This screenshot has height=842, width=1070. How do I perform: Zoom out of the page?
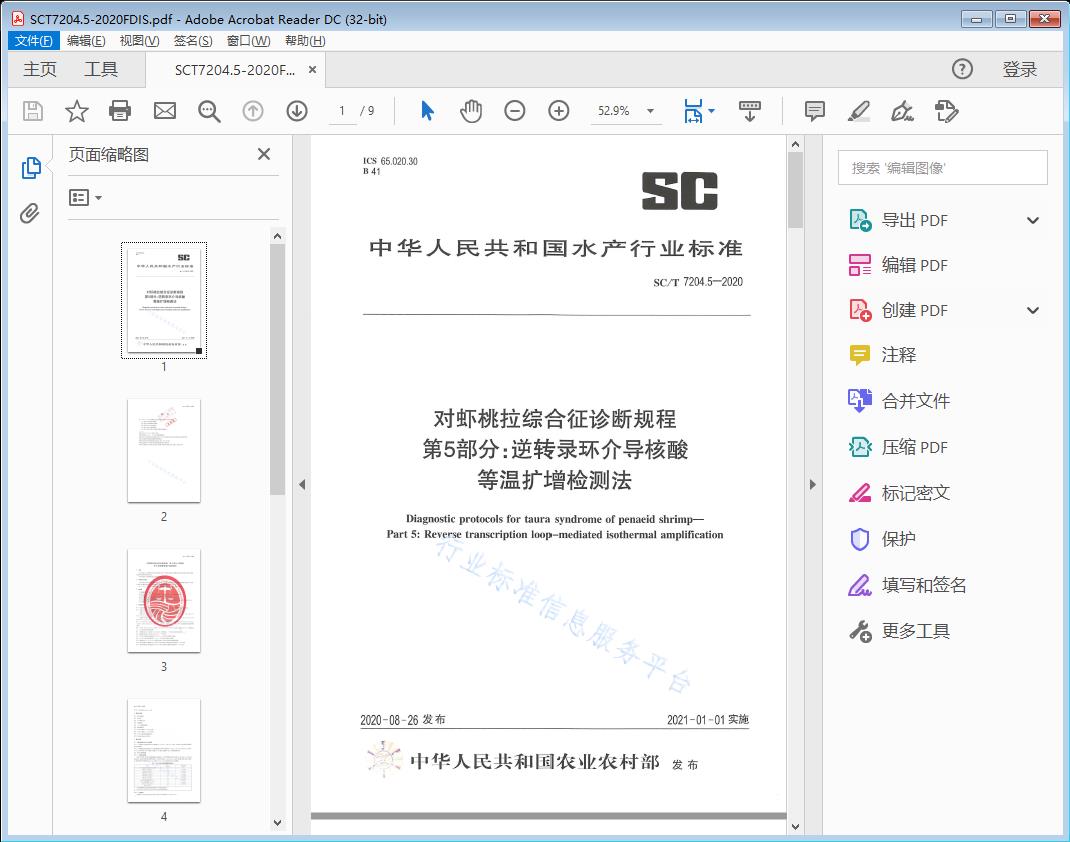[515, 111]
